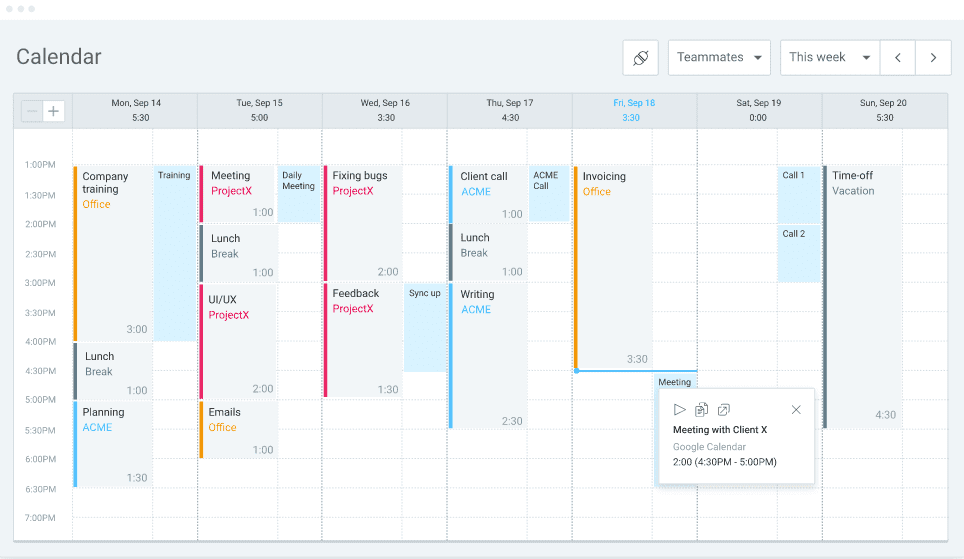The image size is (964, 559).
Task: Close the Meeting with Client X popup
Action: tap(796, 410)
